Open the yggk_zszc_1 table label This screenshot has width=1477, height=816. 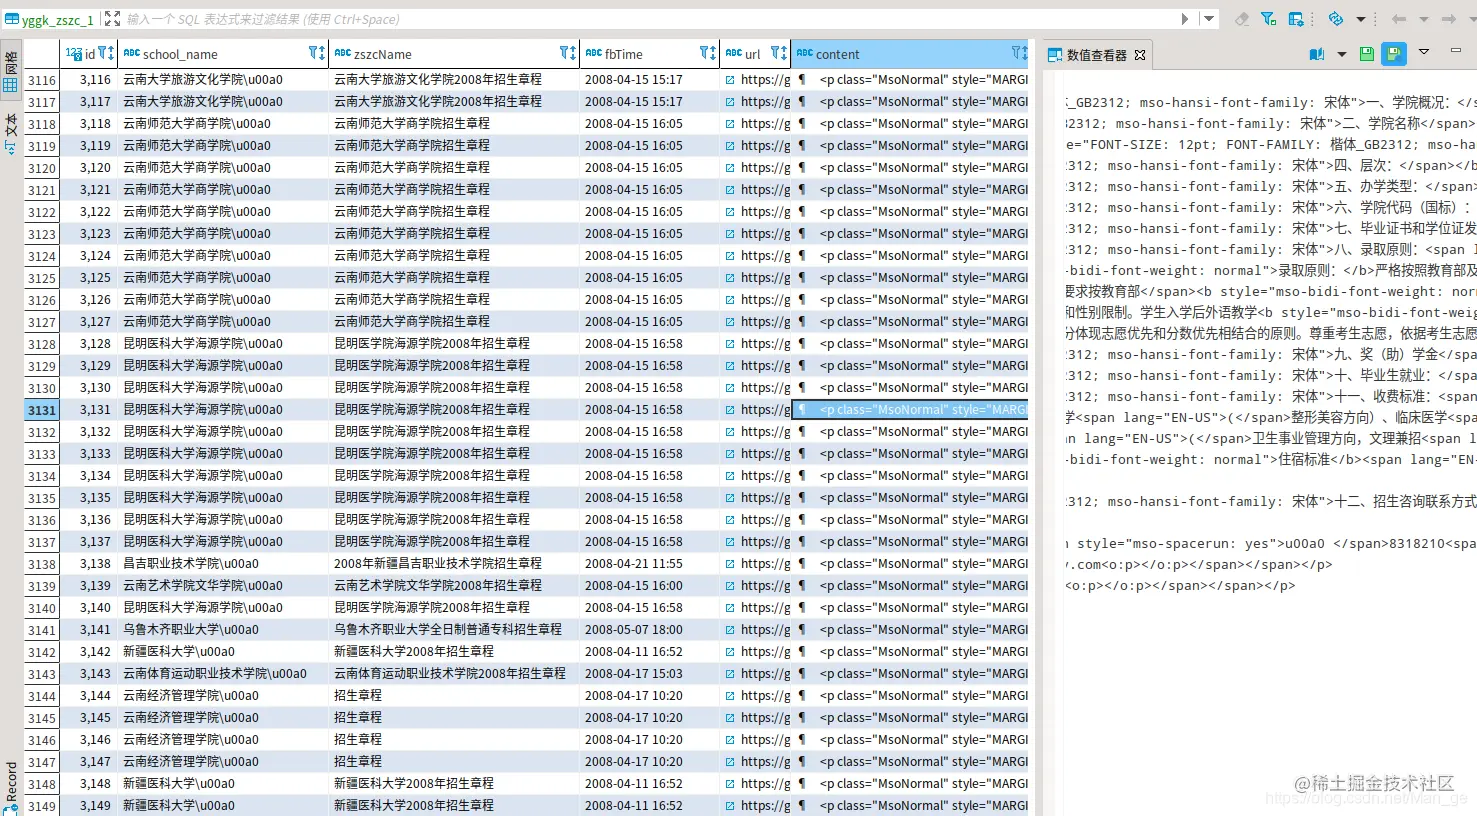50,19
